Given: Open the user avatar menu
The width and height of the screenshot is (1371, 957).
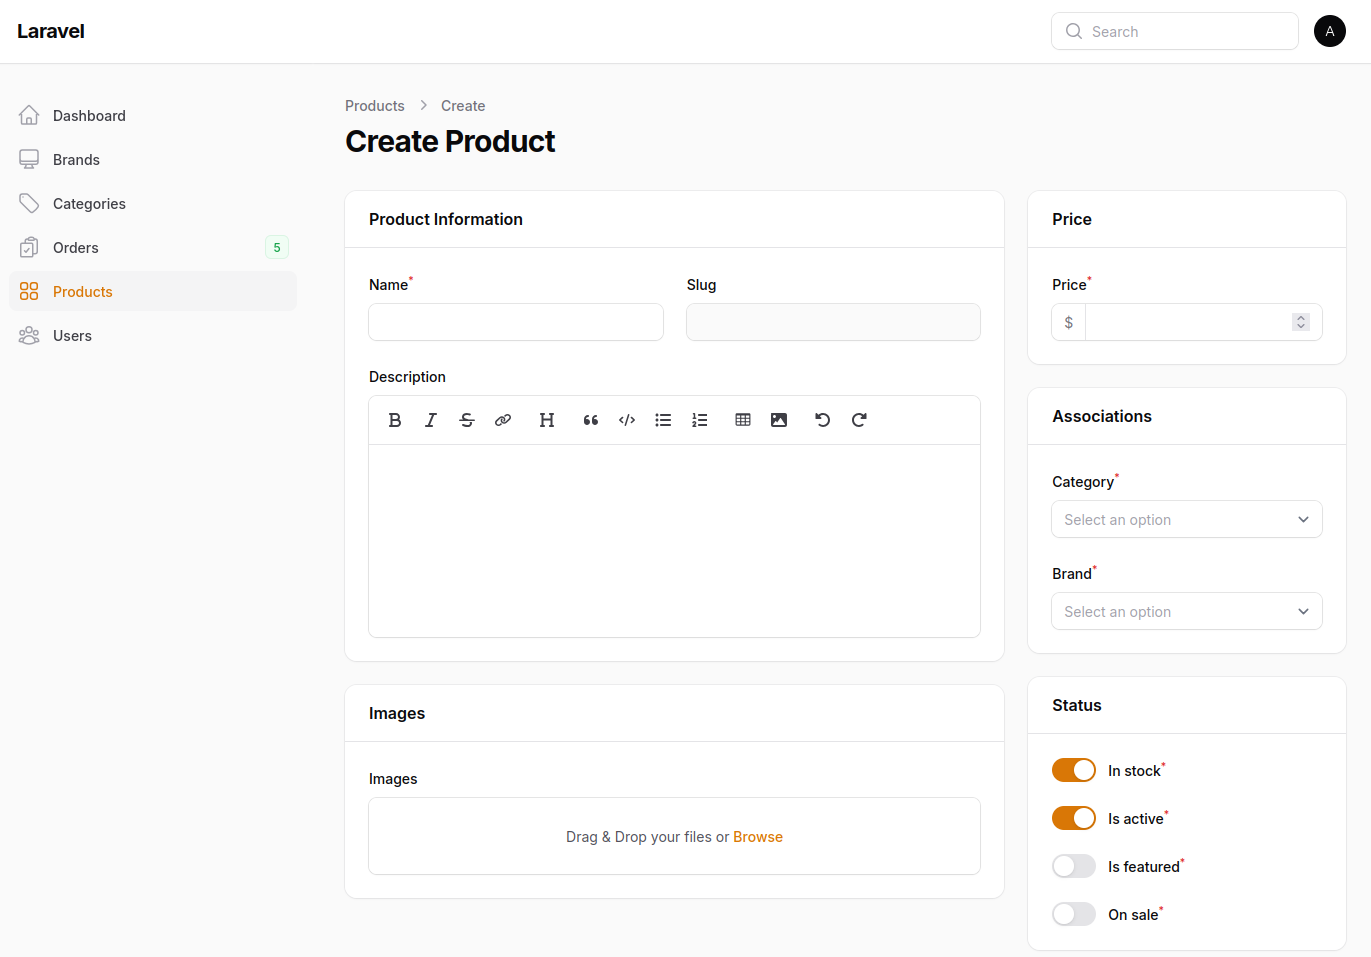Looking at the screenshot, I should (x=1329, y=31).
